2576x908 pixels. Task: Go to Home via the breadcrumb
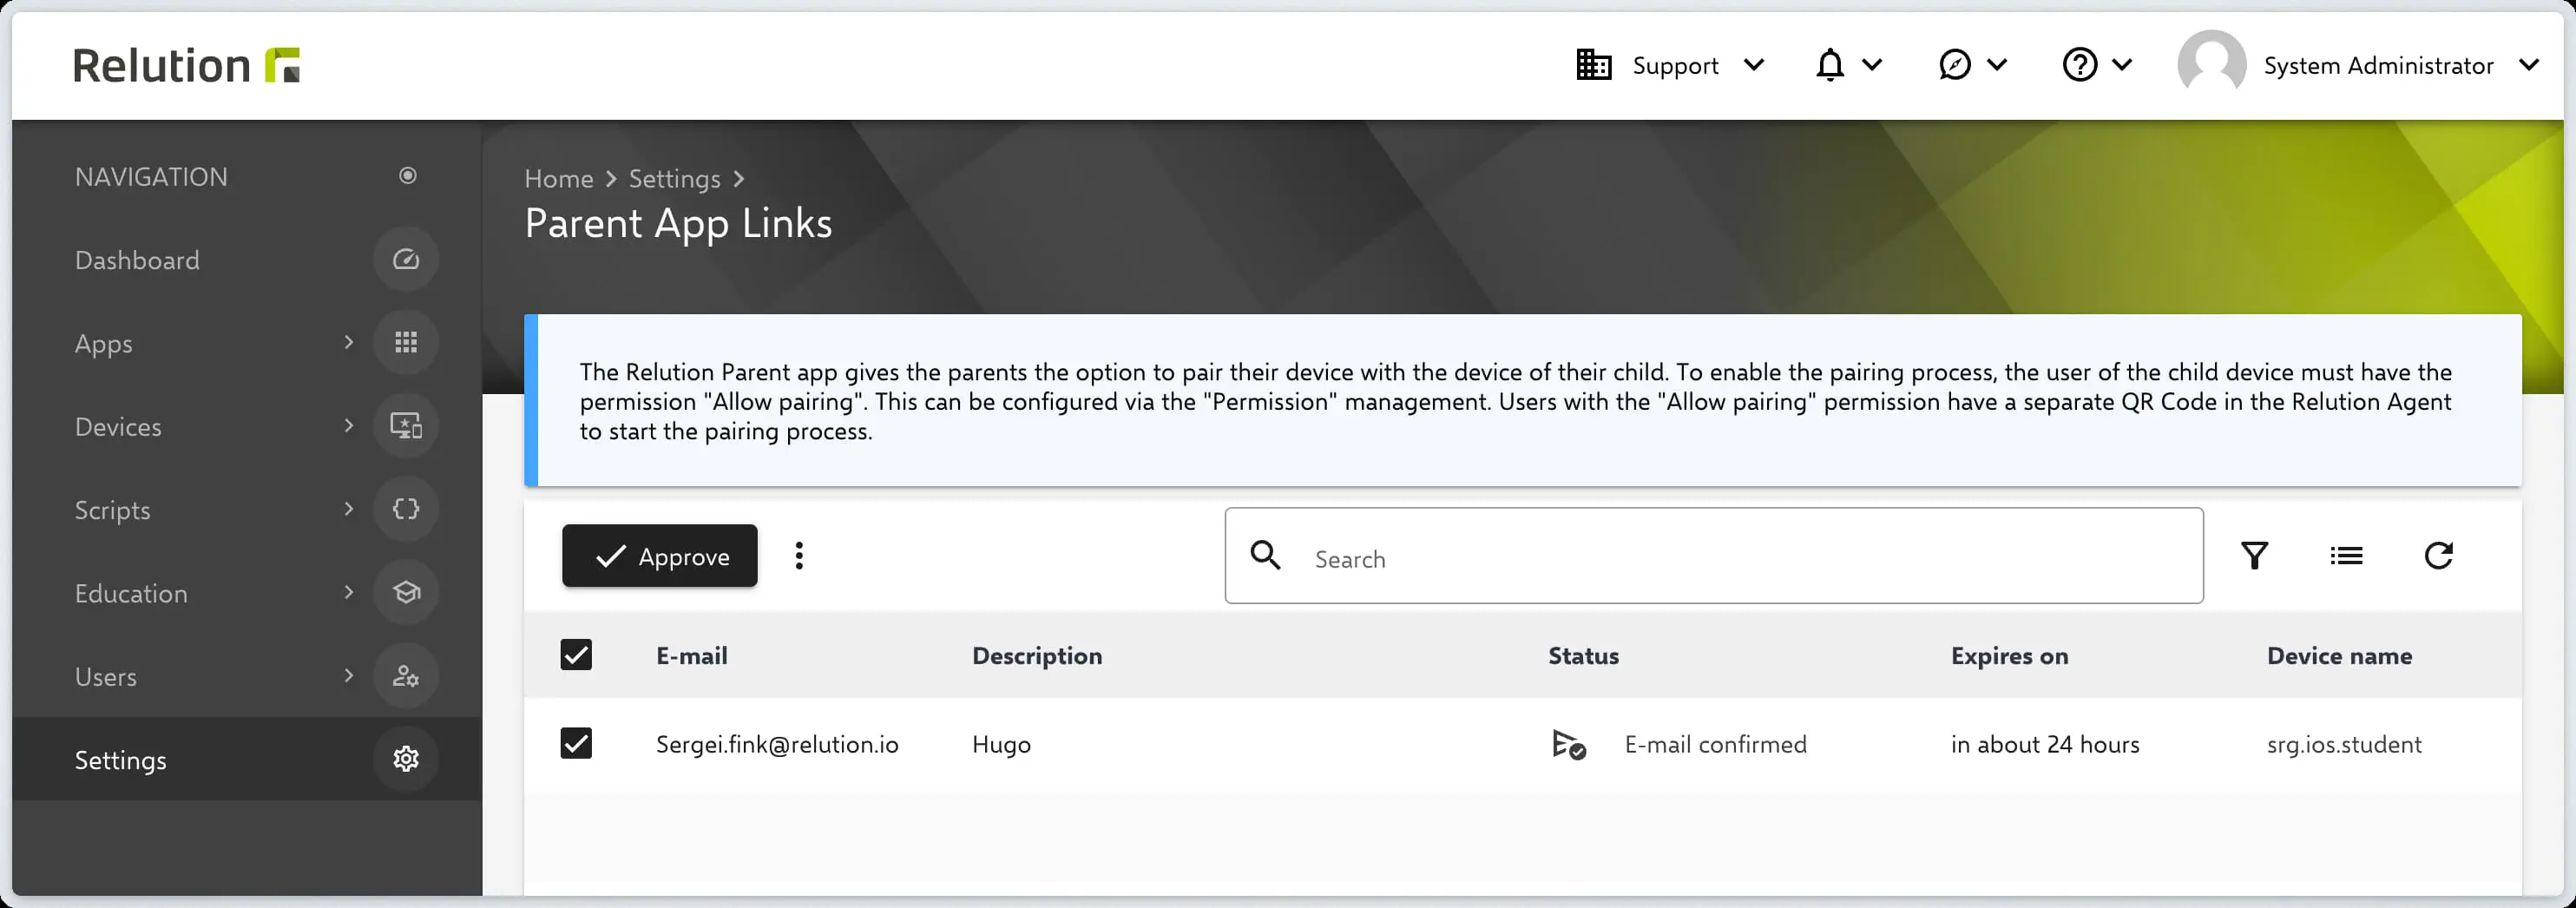(559, 179)
